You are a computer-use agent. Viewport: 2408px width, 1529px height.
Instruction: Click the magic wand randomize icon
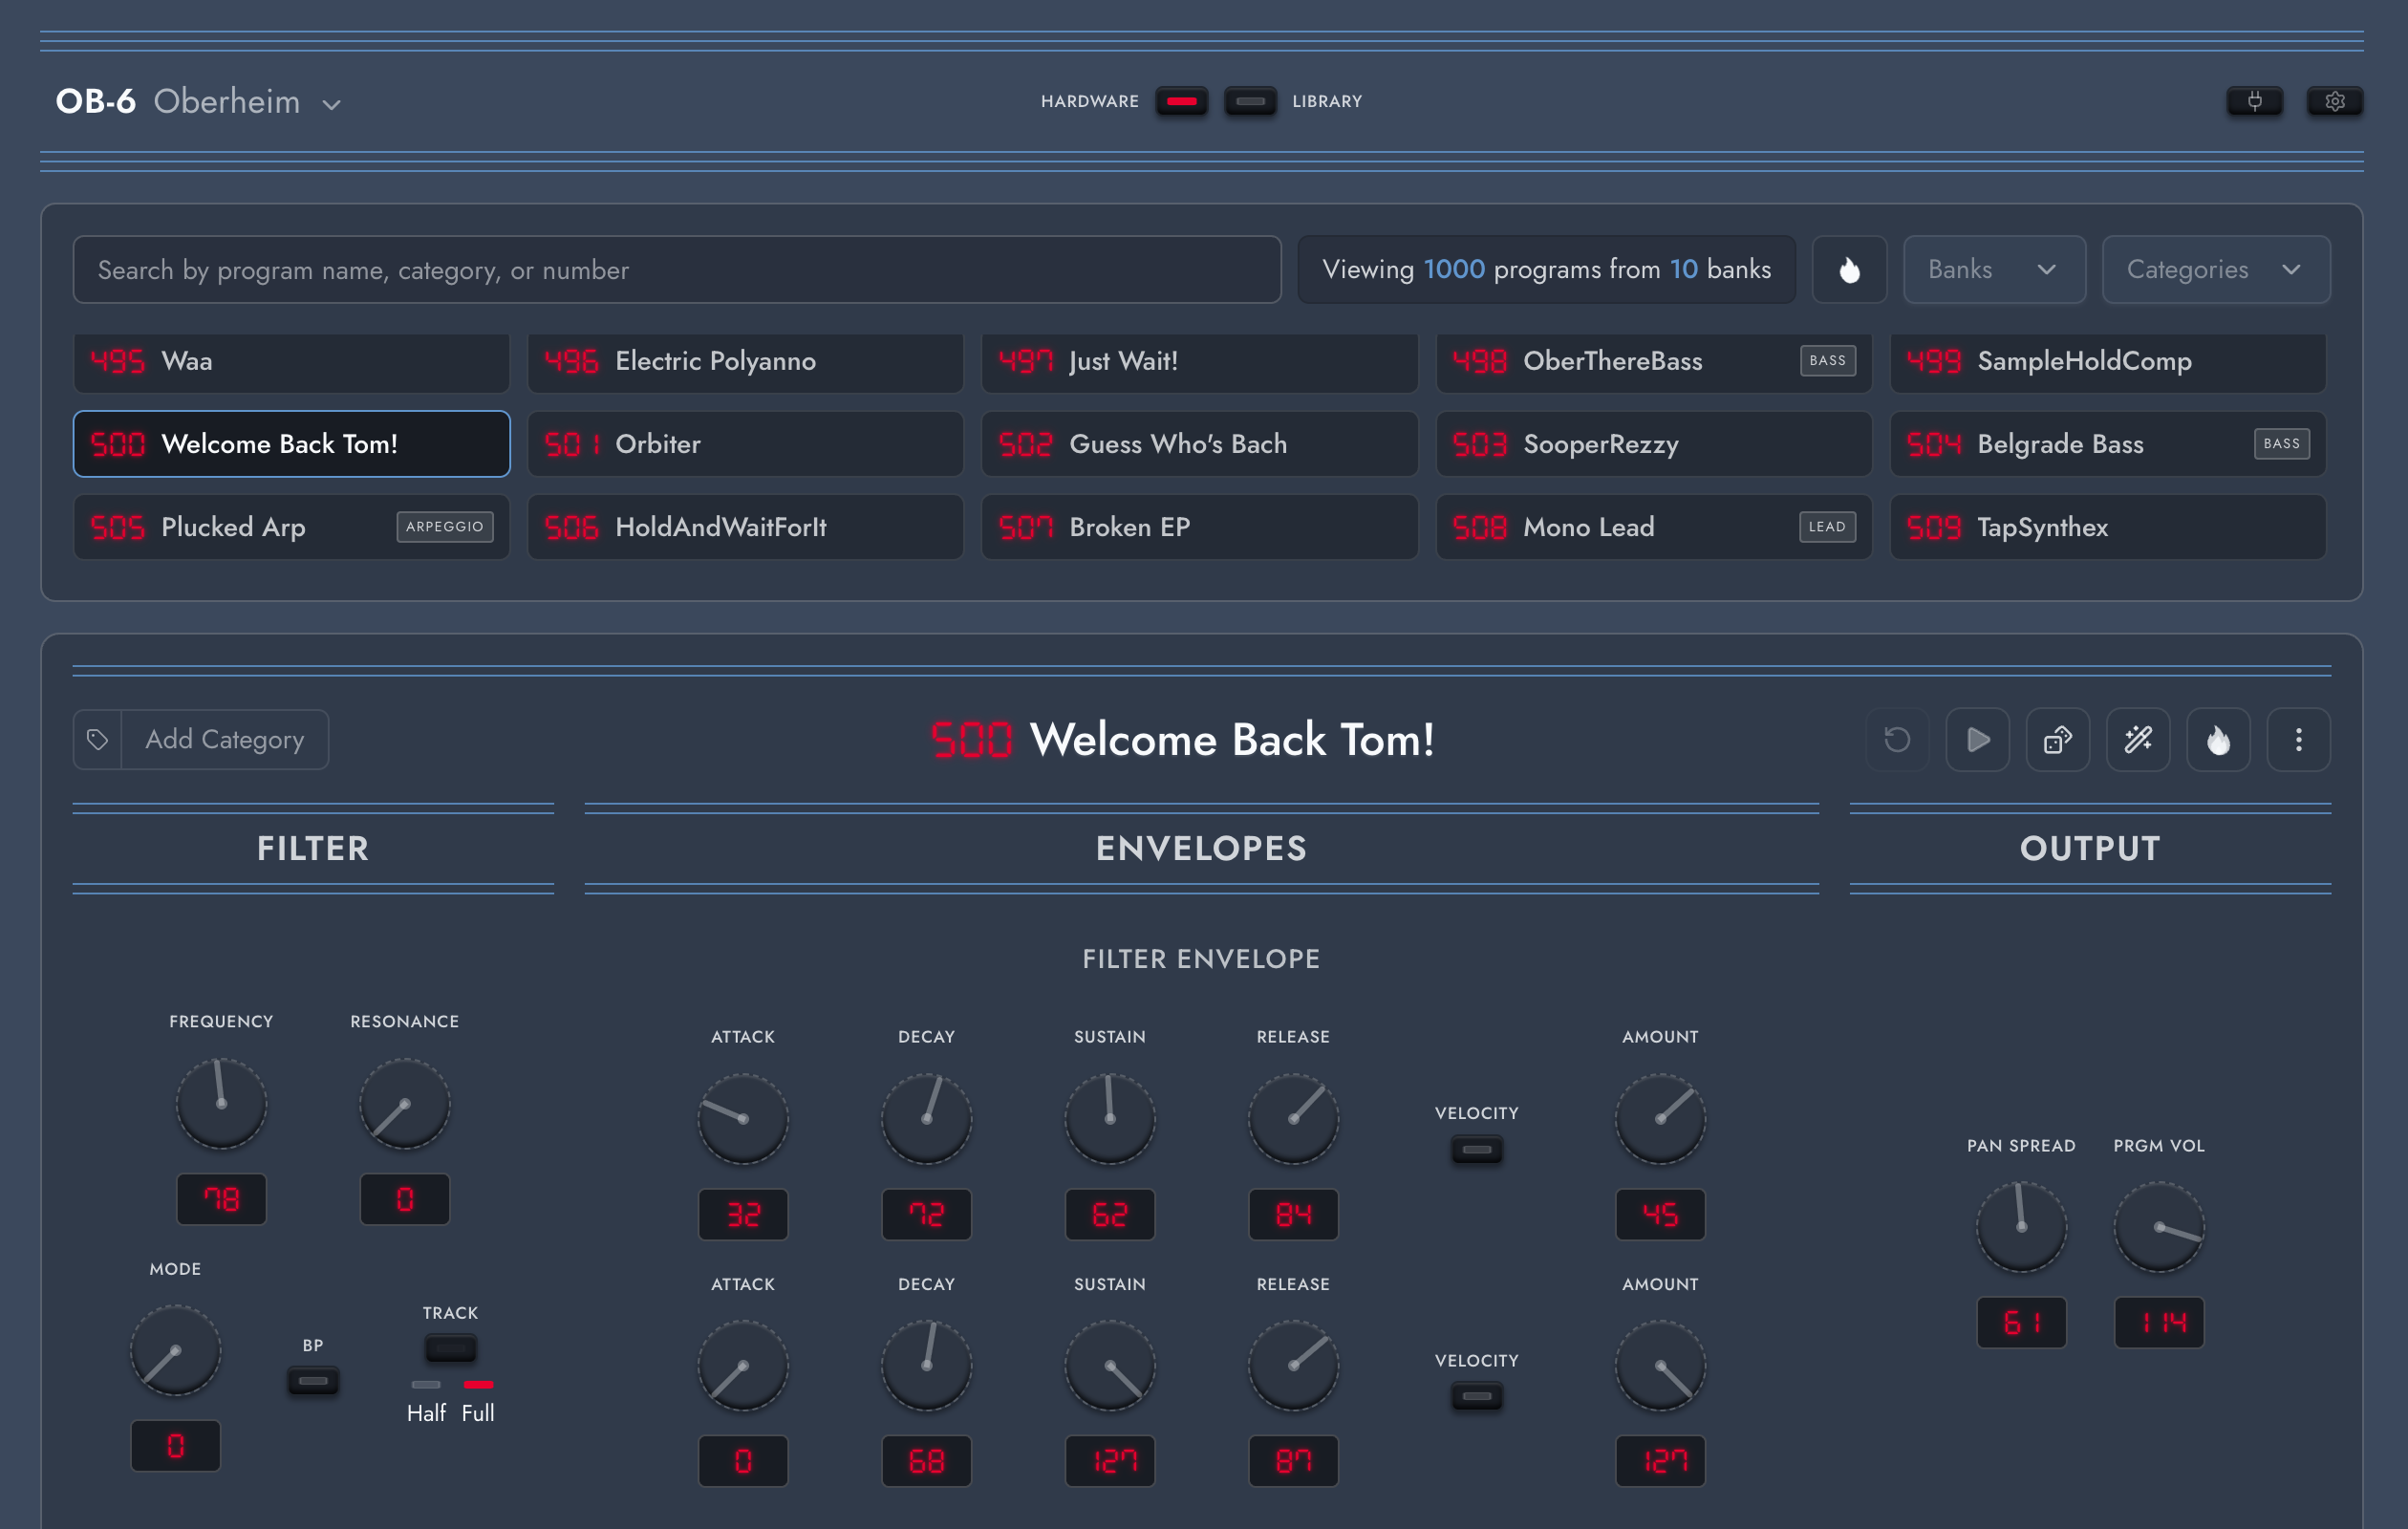pos(2138,739)
